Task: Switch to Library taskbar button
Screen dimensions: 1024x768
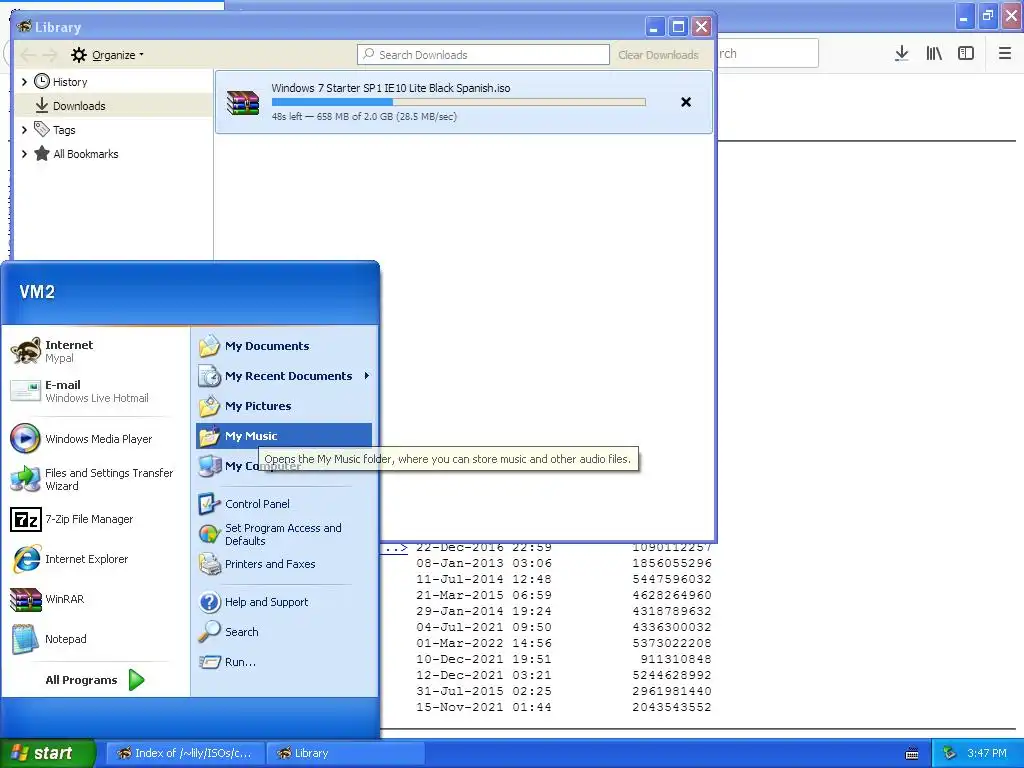Action: [x=346, y=753]
